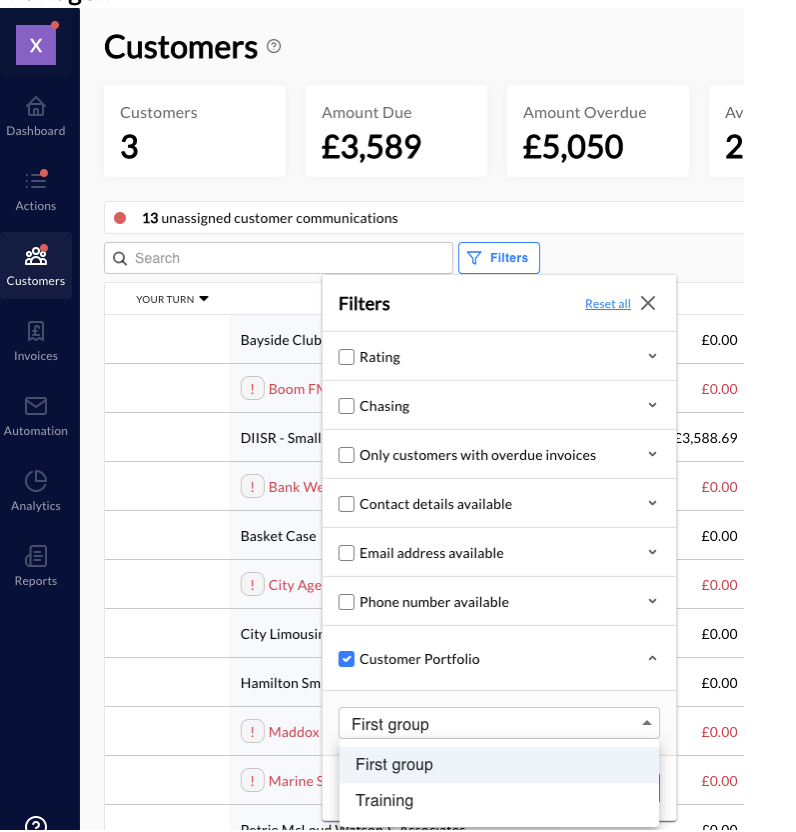Open the Dashboard home icon

(36, 106)
